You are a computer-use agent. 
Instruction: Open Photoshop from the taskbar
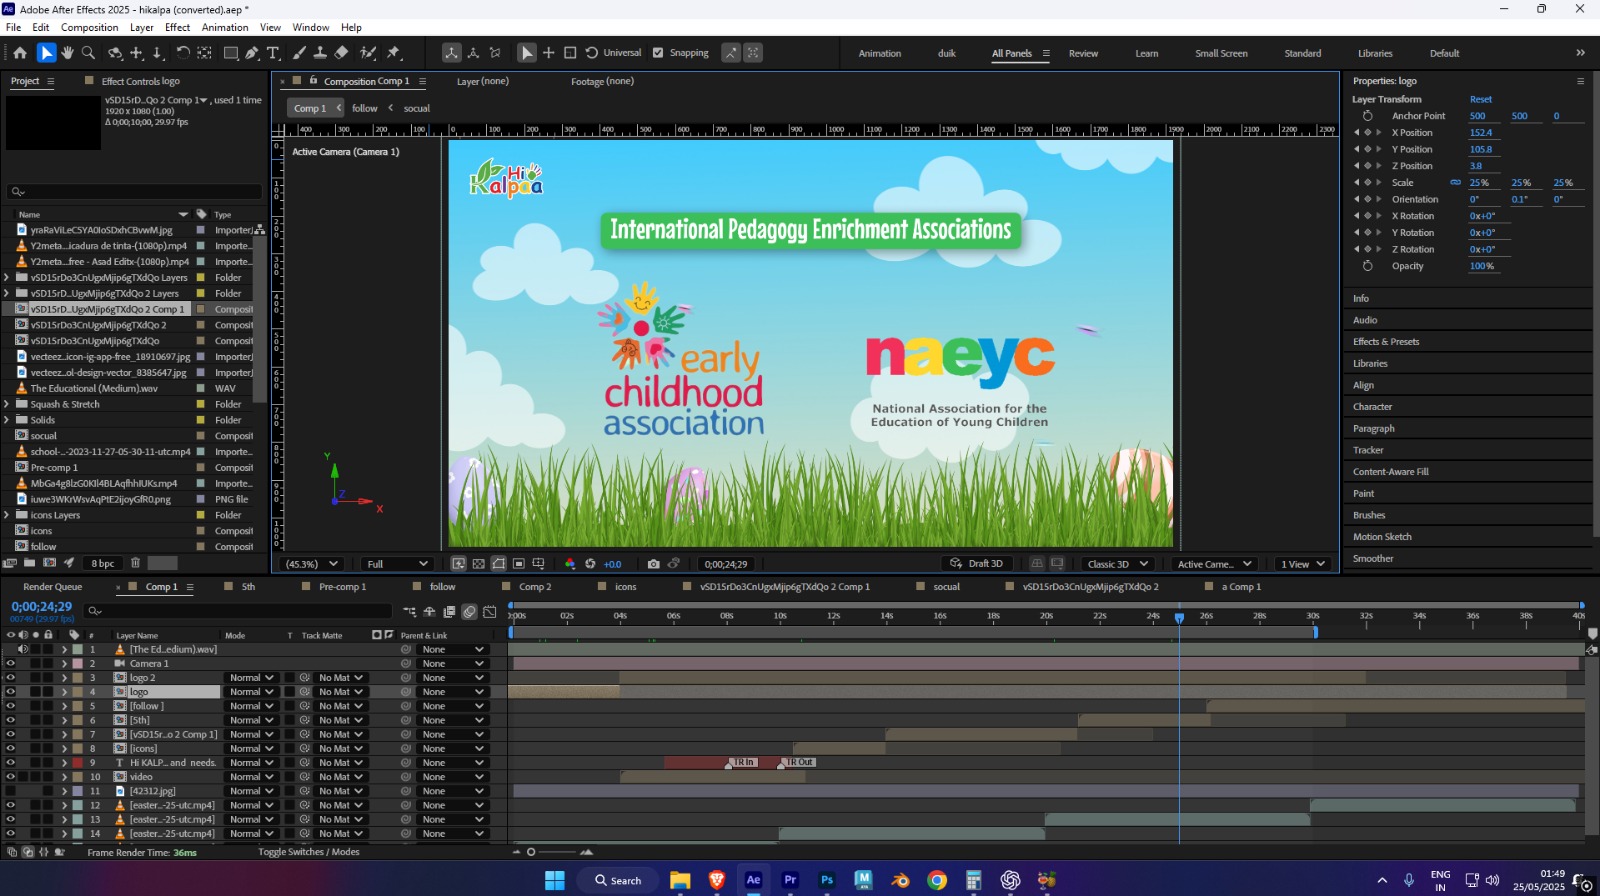coord(827,880)
